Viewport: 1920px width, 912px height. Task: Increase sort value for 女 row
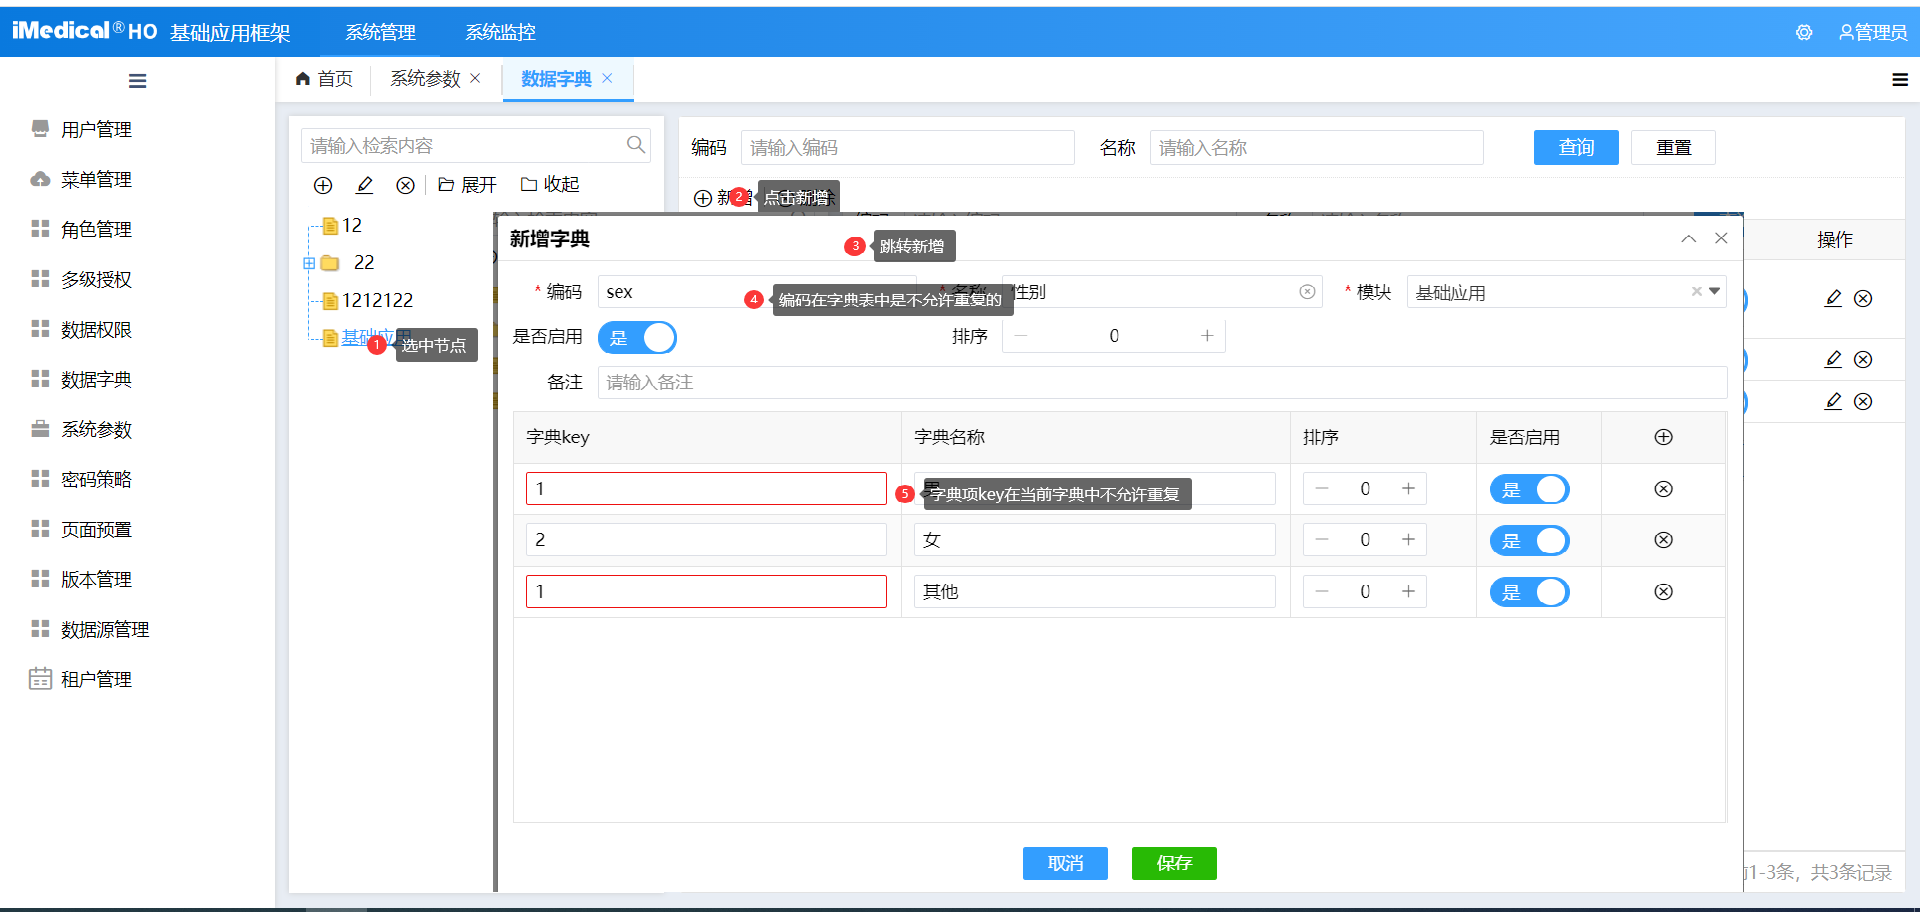(x=1408, y=540)
